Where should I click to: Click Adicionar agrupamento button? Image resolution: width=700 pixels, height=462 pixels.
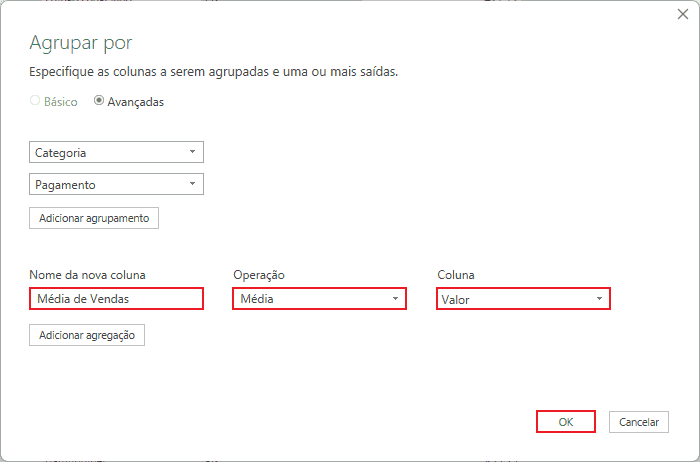[x=94, y=218]
